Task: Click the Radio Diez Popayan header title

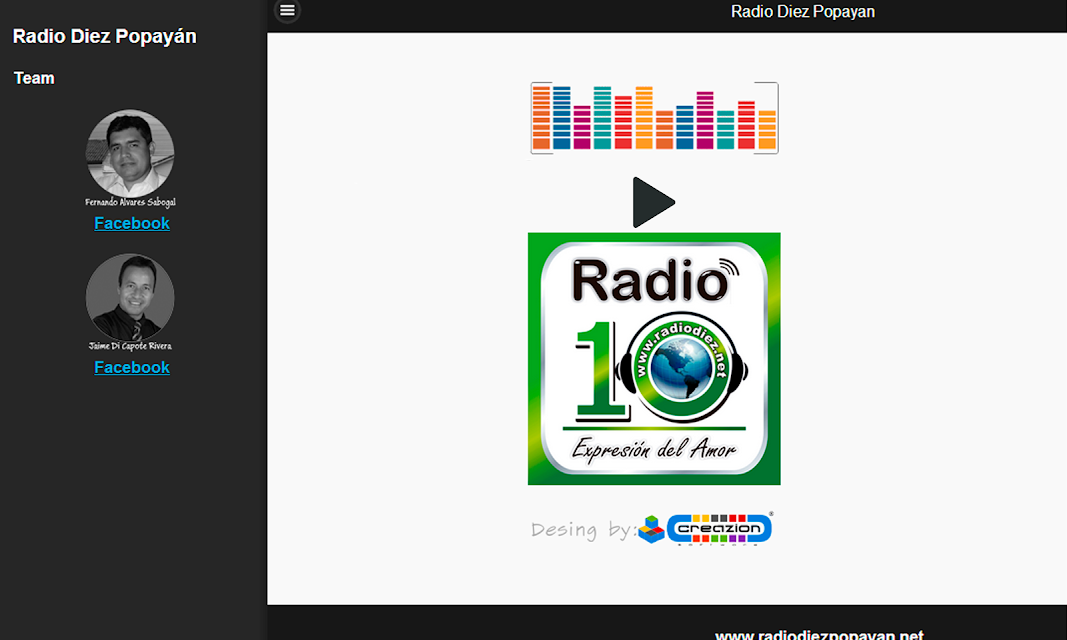Action: click(x=803, y=12)
